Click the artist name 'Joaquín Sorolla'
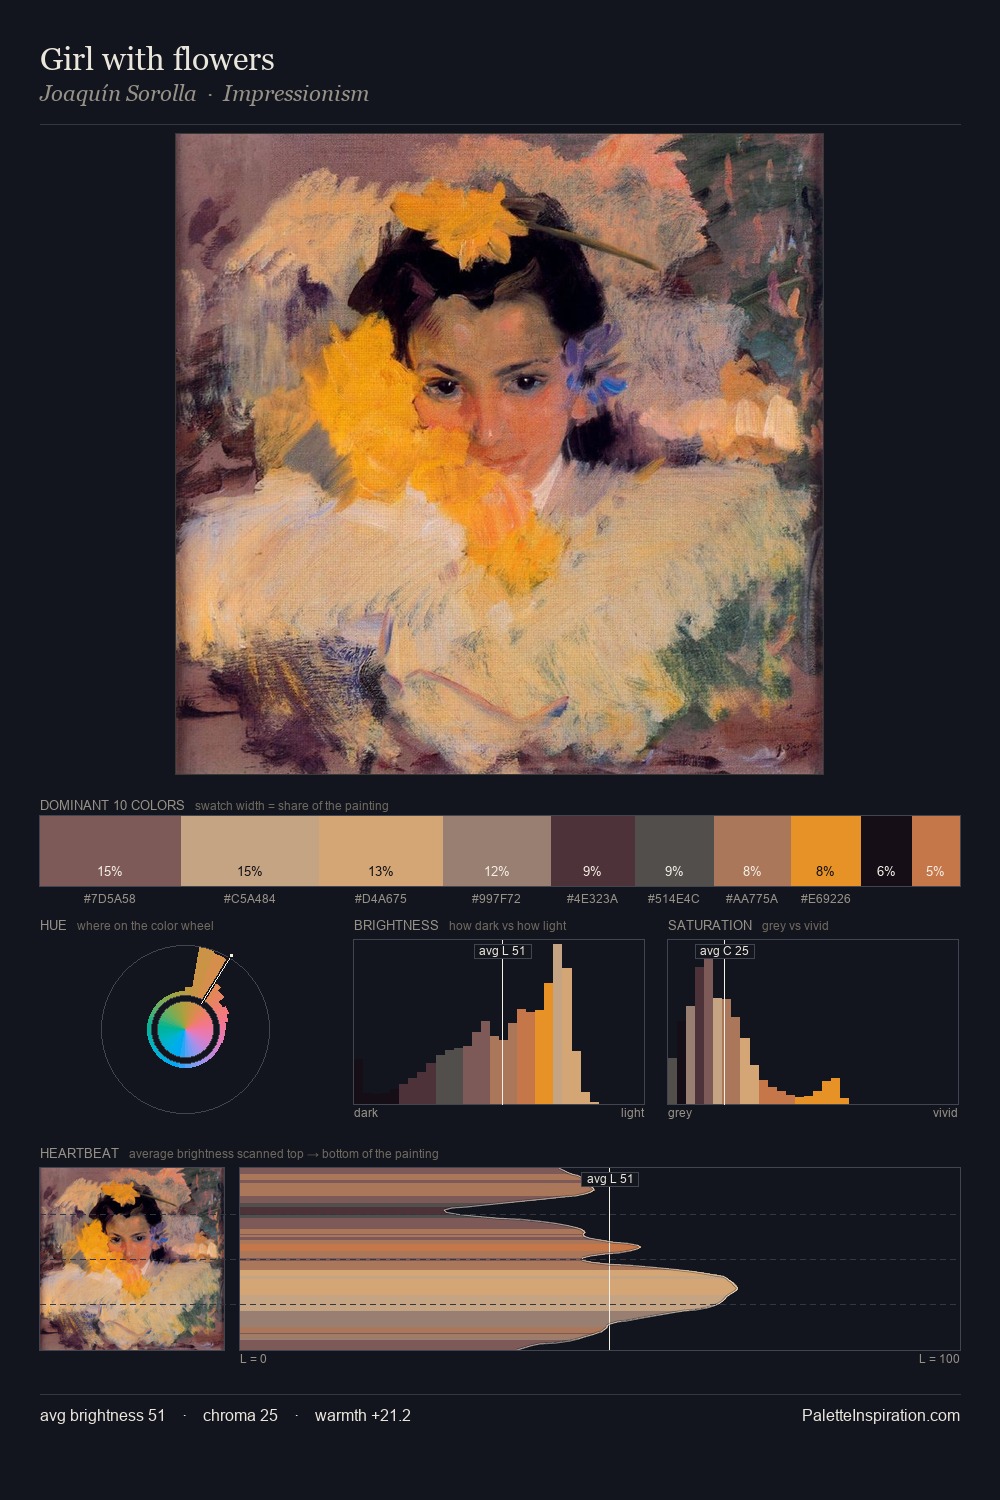Viewport: 1000px width, 1500px height. [118, 94]
